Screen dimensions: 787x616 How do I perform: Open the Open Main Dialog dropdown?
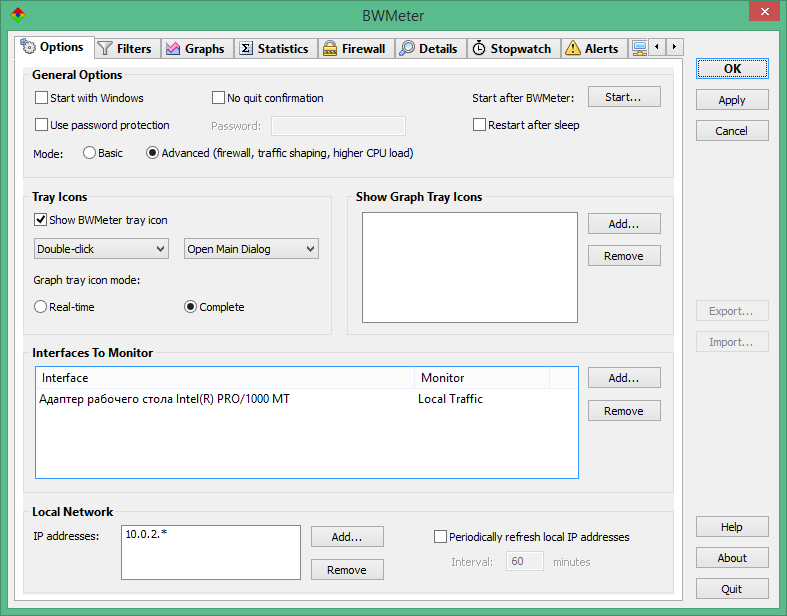251,249
